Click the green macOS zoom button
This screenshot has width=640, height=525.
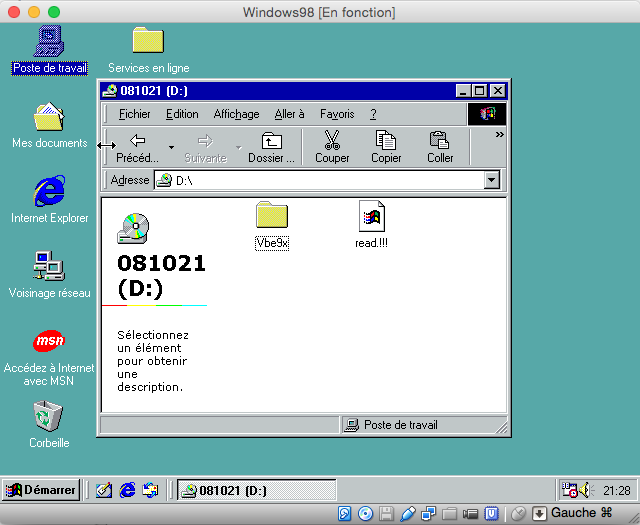tap(54, 12)
